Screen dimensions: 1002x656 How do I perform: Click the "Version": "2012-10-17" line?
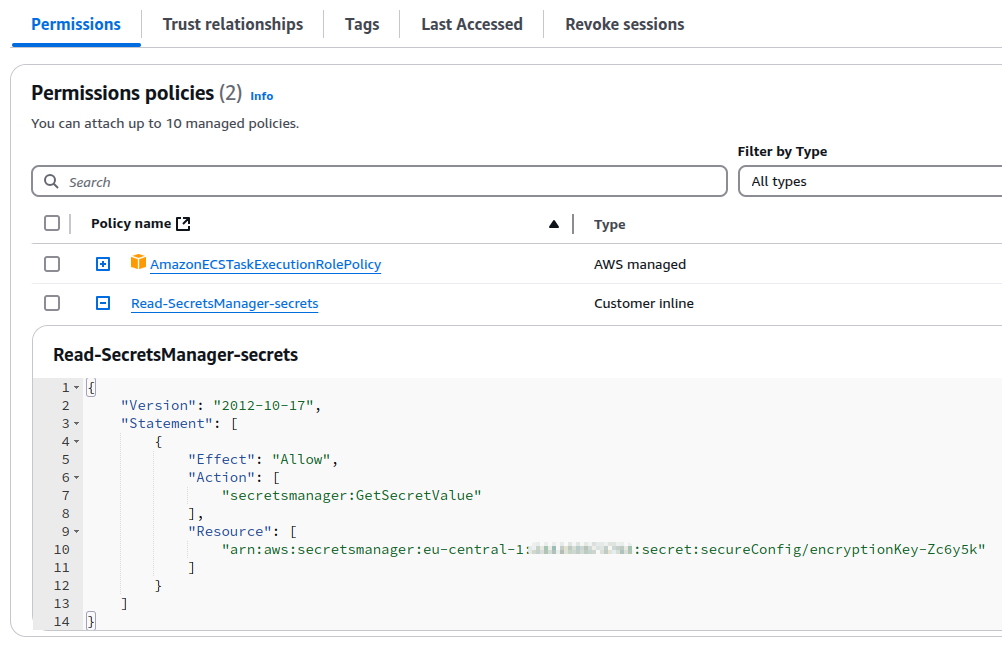tap(220, 406)
